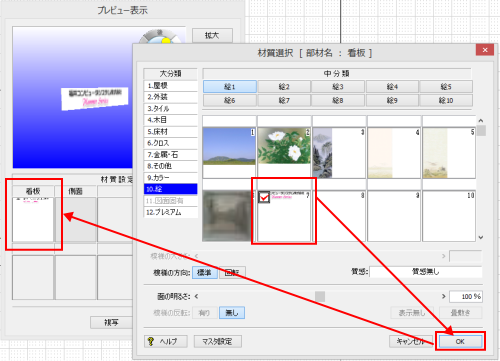500x361 pixels.
Task: Click the brightness slider handle
Action: click(320, 296)
